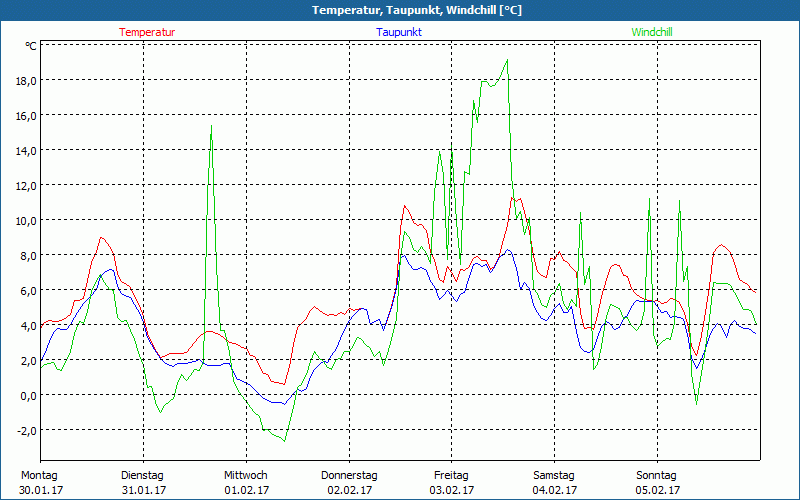This screenshot has width=800, height=500.
Task: Click the 03.02.17 date label
Action: pyautogui.click(x=452, y=490)
